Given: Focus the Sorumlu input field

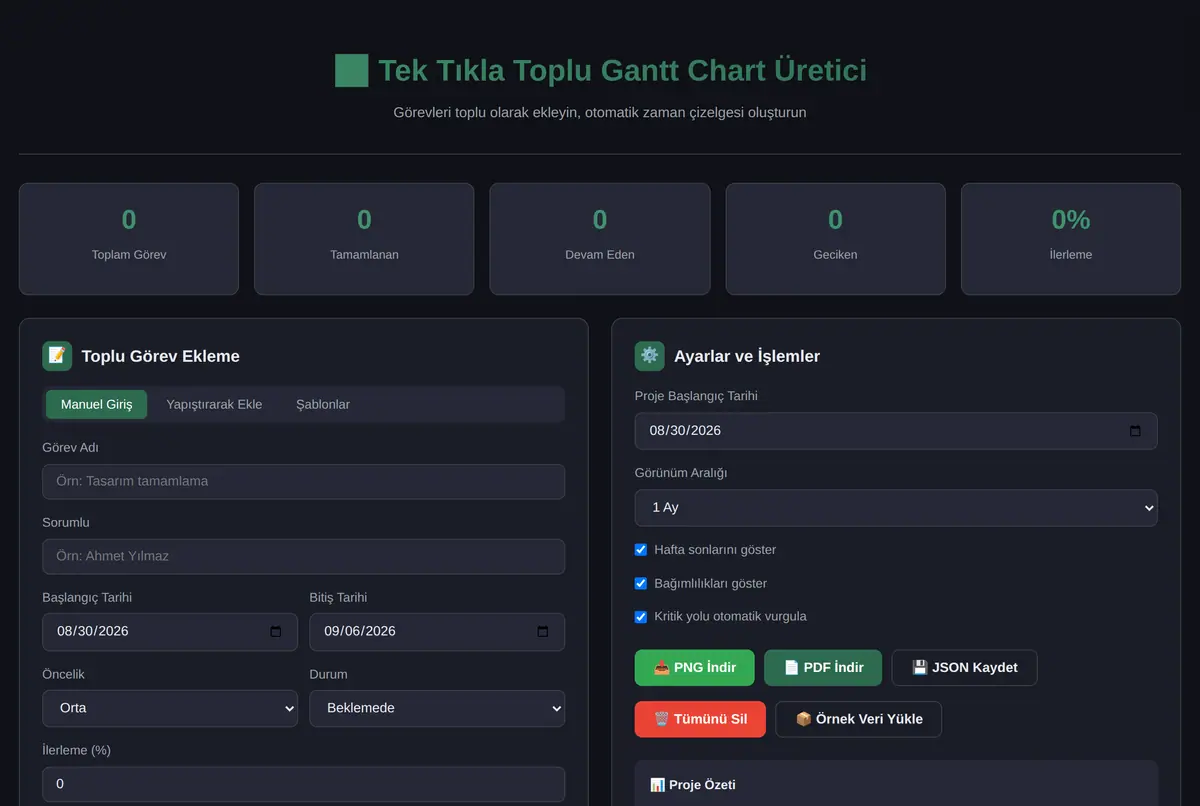Looking at the screenshot, I should click(303, 557).
